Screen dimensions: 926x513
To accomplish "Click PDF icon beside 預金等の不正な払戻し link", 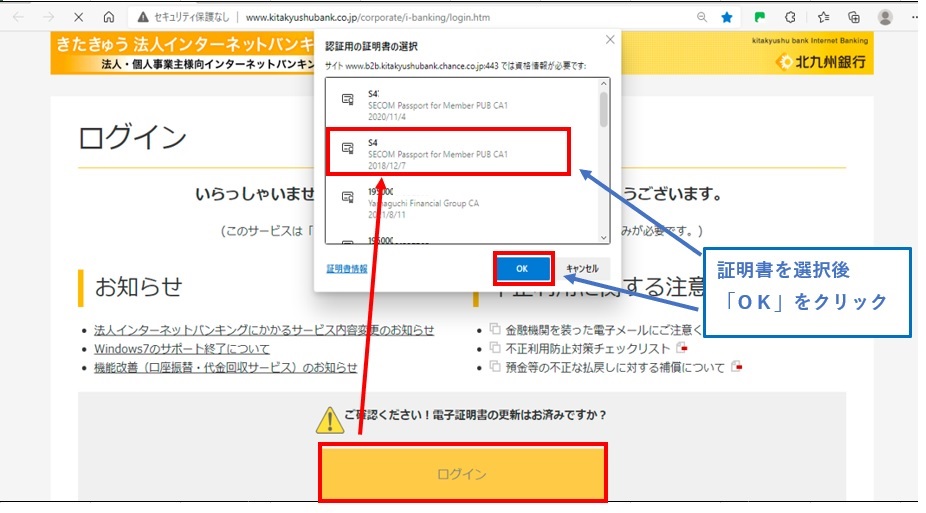I will [x=736, y=367].
